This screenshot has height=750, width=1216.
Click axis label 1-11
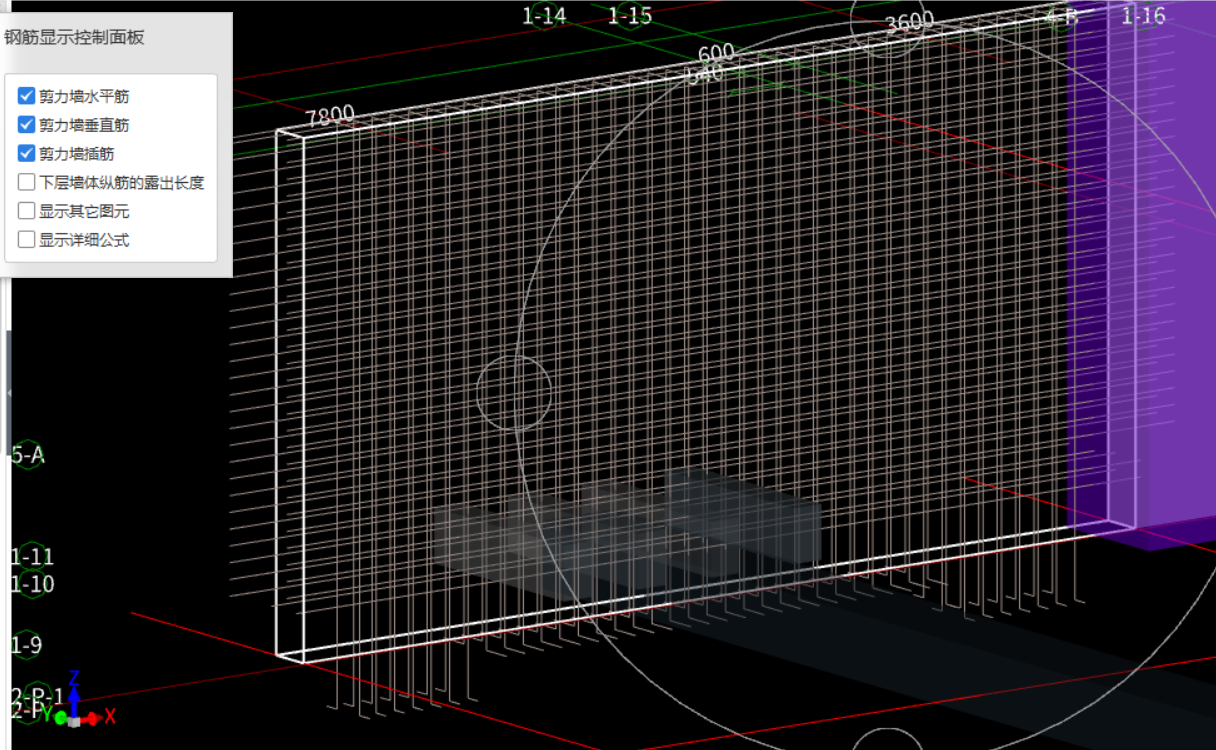coord(32,556)
